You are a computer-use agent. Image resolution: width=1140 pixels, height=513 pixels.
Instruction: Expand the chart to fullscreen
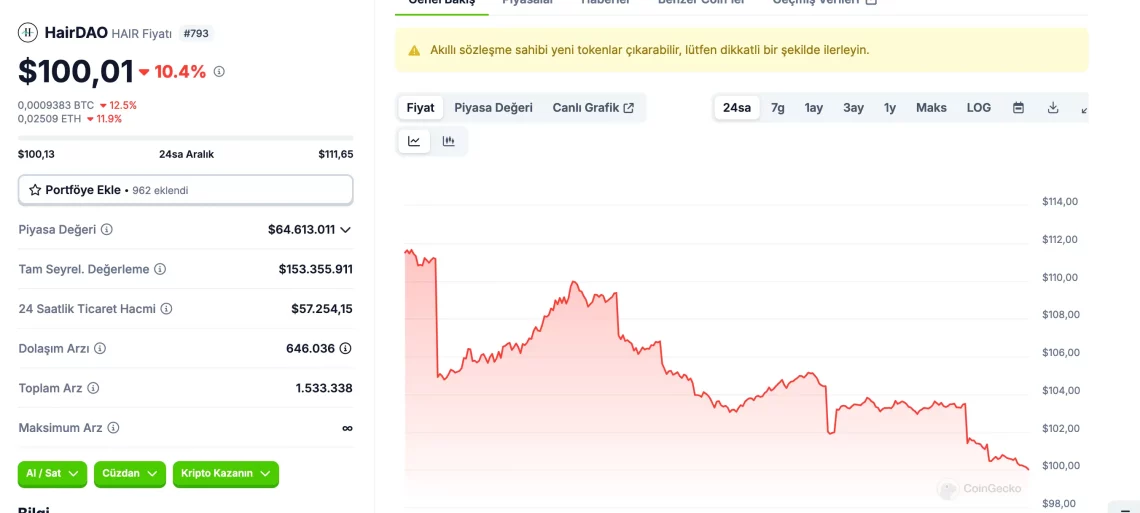click(1084, 108)
